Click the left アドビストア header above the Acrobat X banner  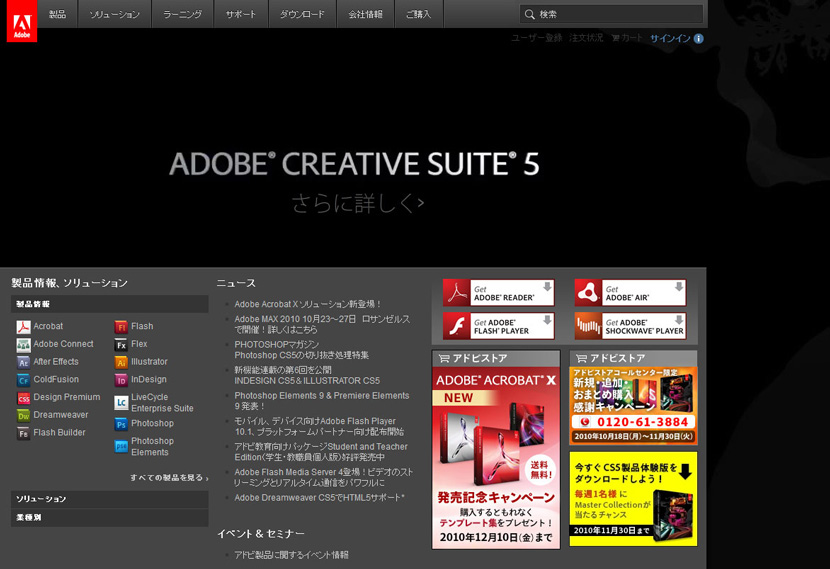pos(496,358)
